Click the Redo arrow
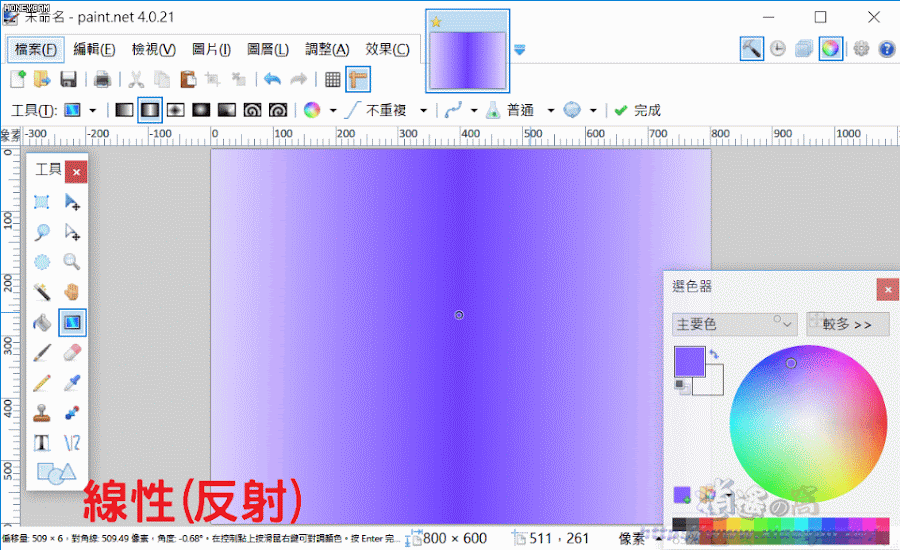The width and height of the screenshot is (900, 550). pos(298,79)
